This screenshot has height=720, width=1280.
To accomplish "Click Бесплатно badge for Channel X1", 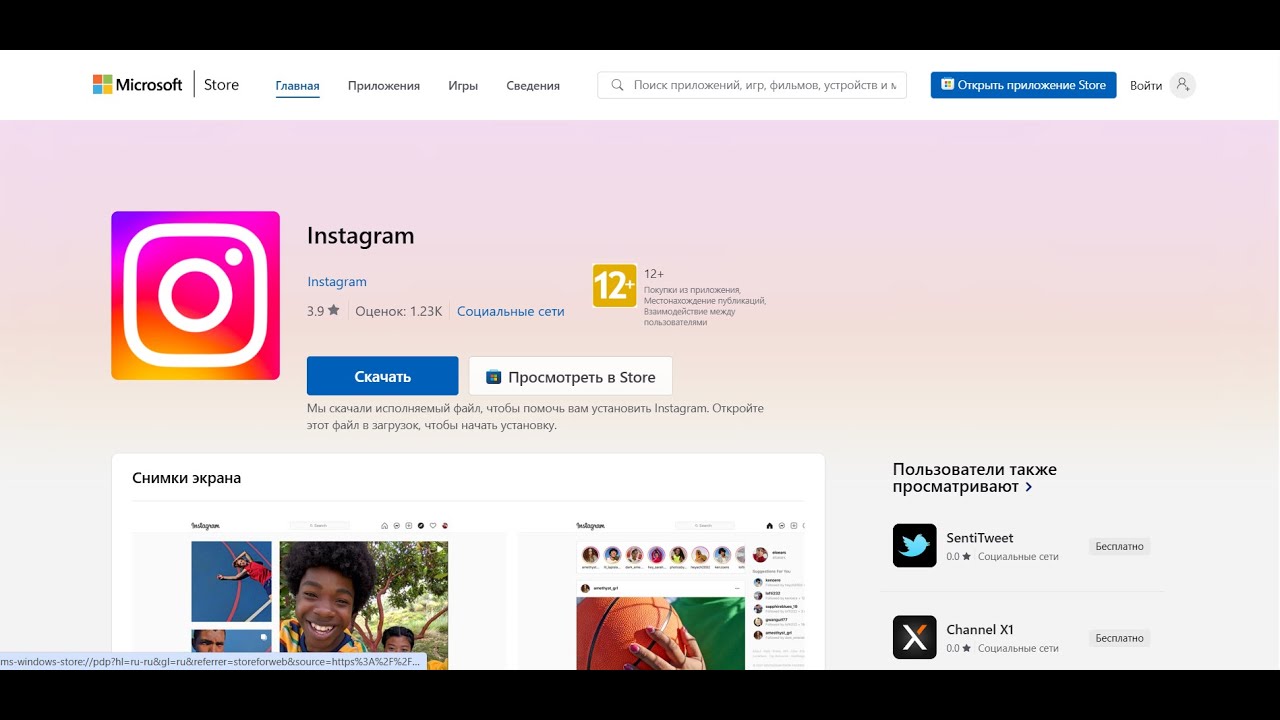I will click(1119, 638).
